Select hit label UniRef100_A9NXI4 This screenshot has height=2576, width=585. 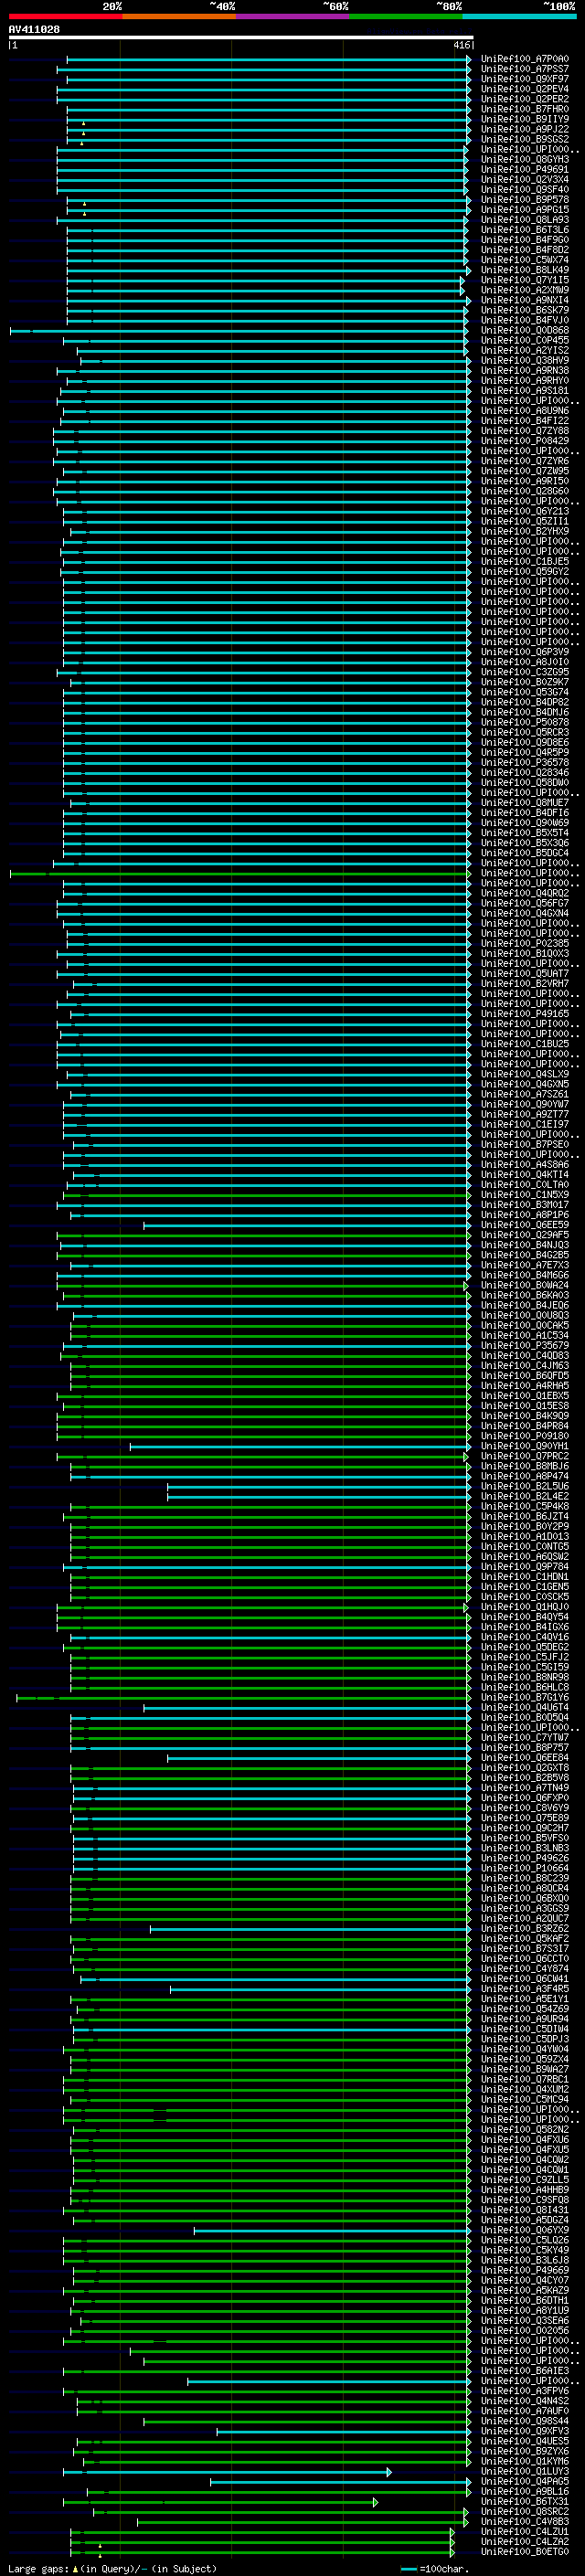click(524, 300)
